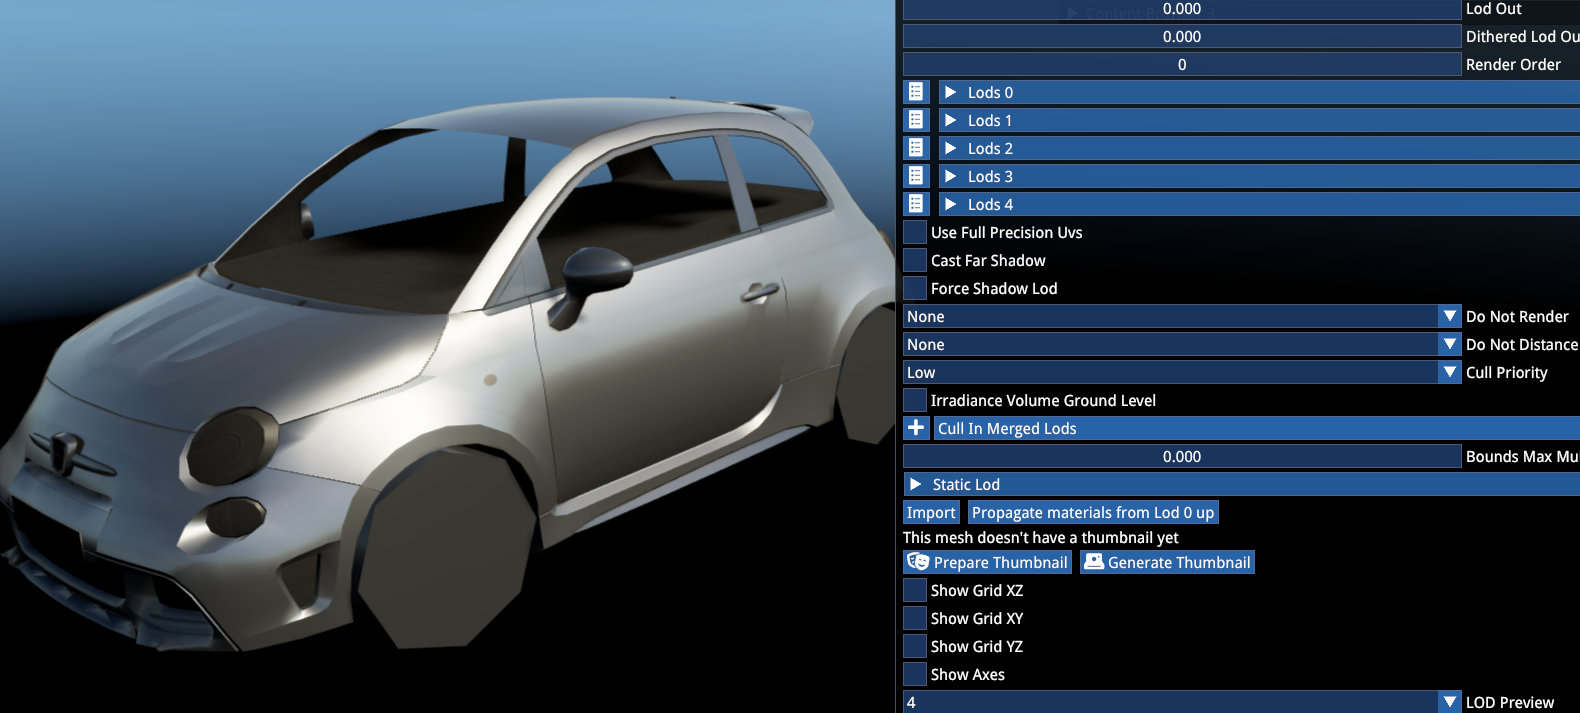The width and height of the screenshot is (1580, 713).
Task: Click Propagate materials from Lod 0 up
Action: point(1093,512)
